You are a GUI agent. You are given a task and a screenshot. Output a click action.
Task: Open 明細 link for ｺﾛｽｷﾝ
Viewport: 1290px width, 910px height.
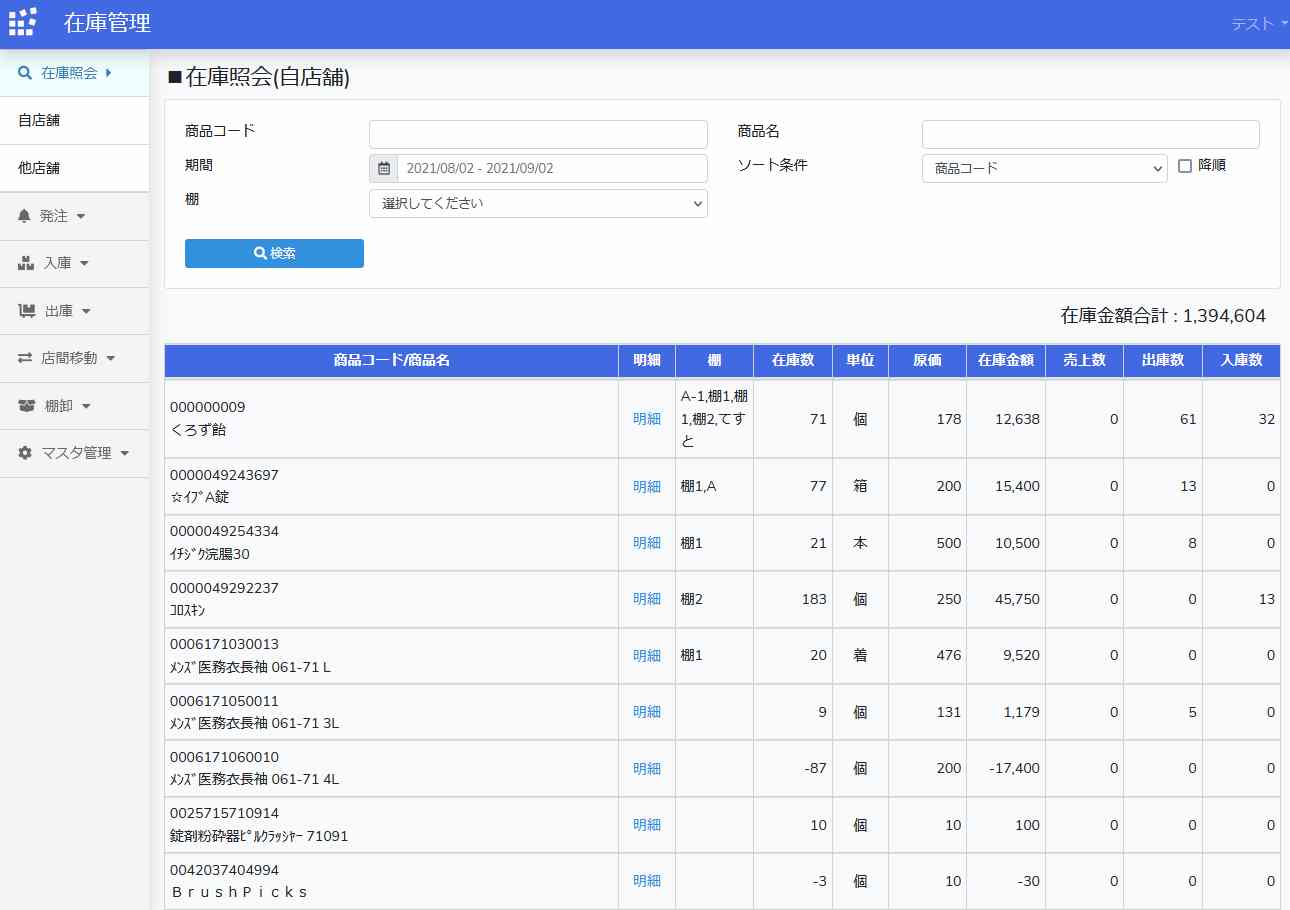pos(647,599)
